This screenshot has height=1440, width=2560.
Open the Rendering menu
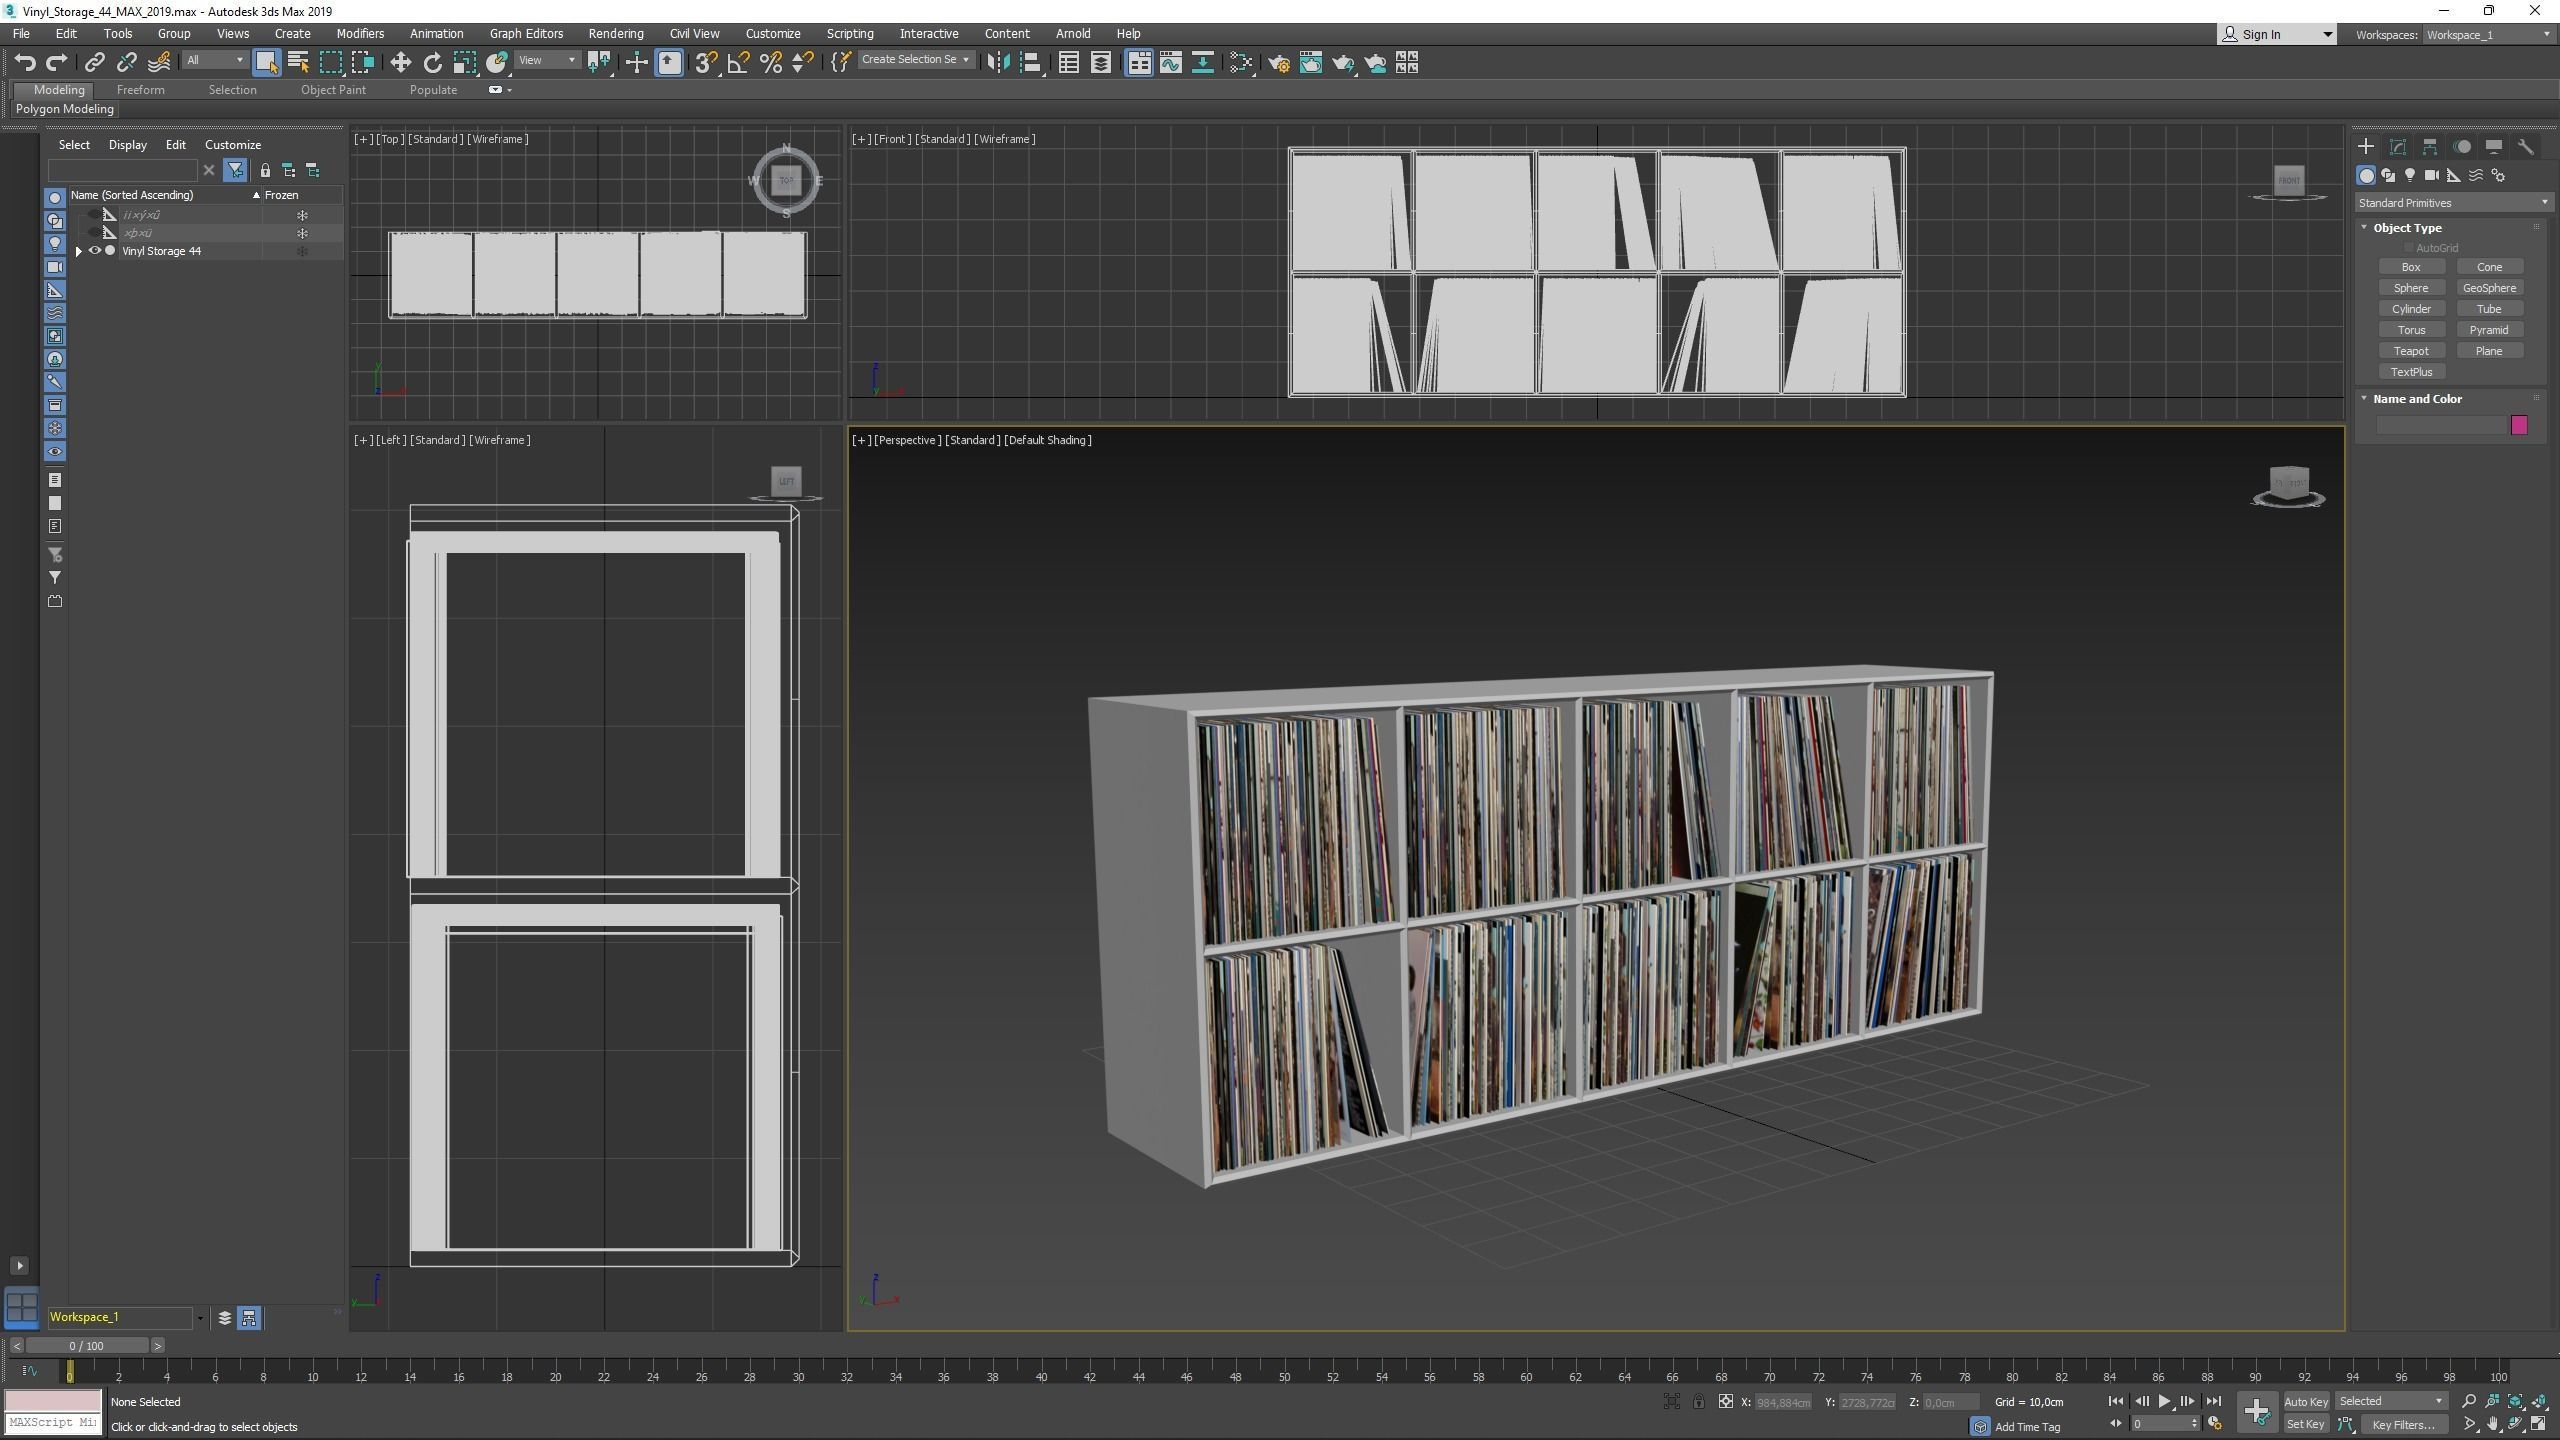pyautogui.click(x=616, y=34)
